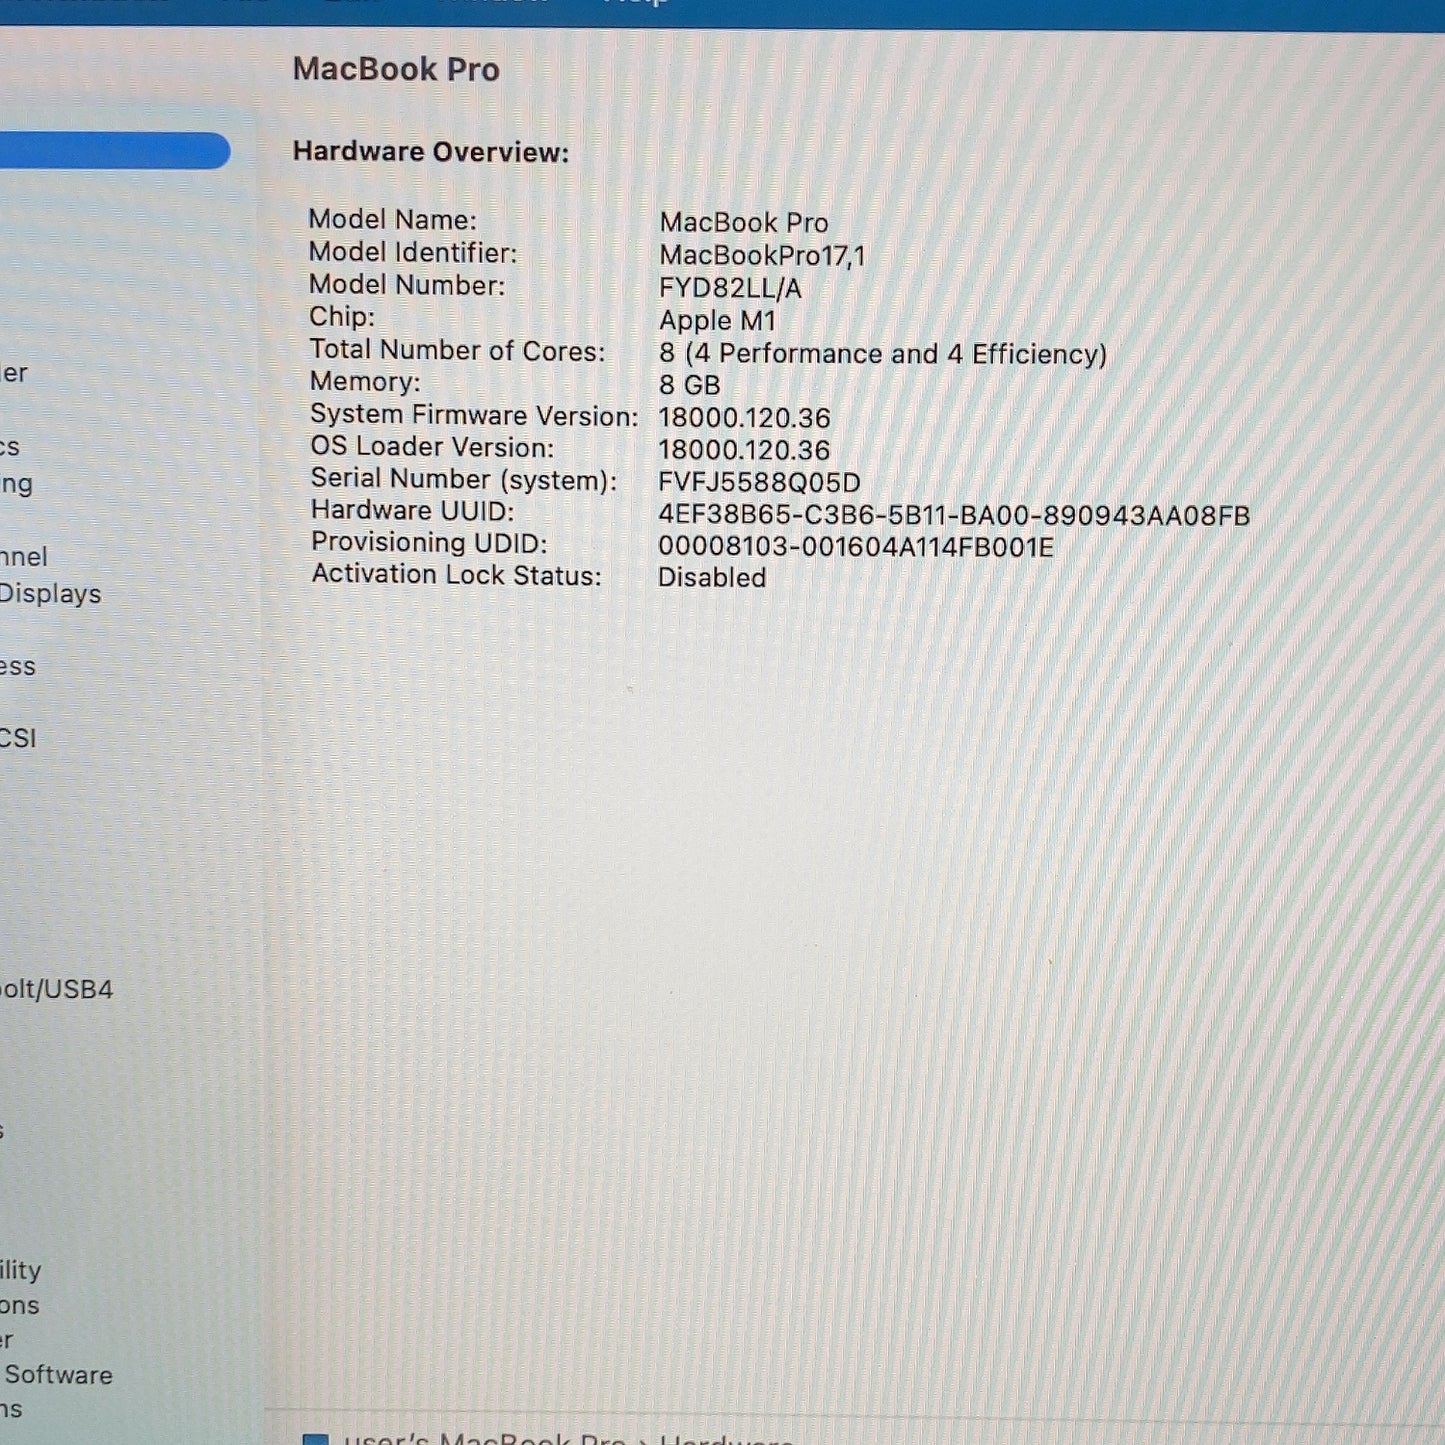The image size is (1445, 1445).
Task: Click the 'Chip:' label
Action: [342, 317]
